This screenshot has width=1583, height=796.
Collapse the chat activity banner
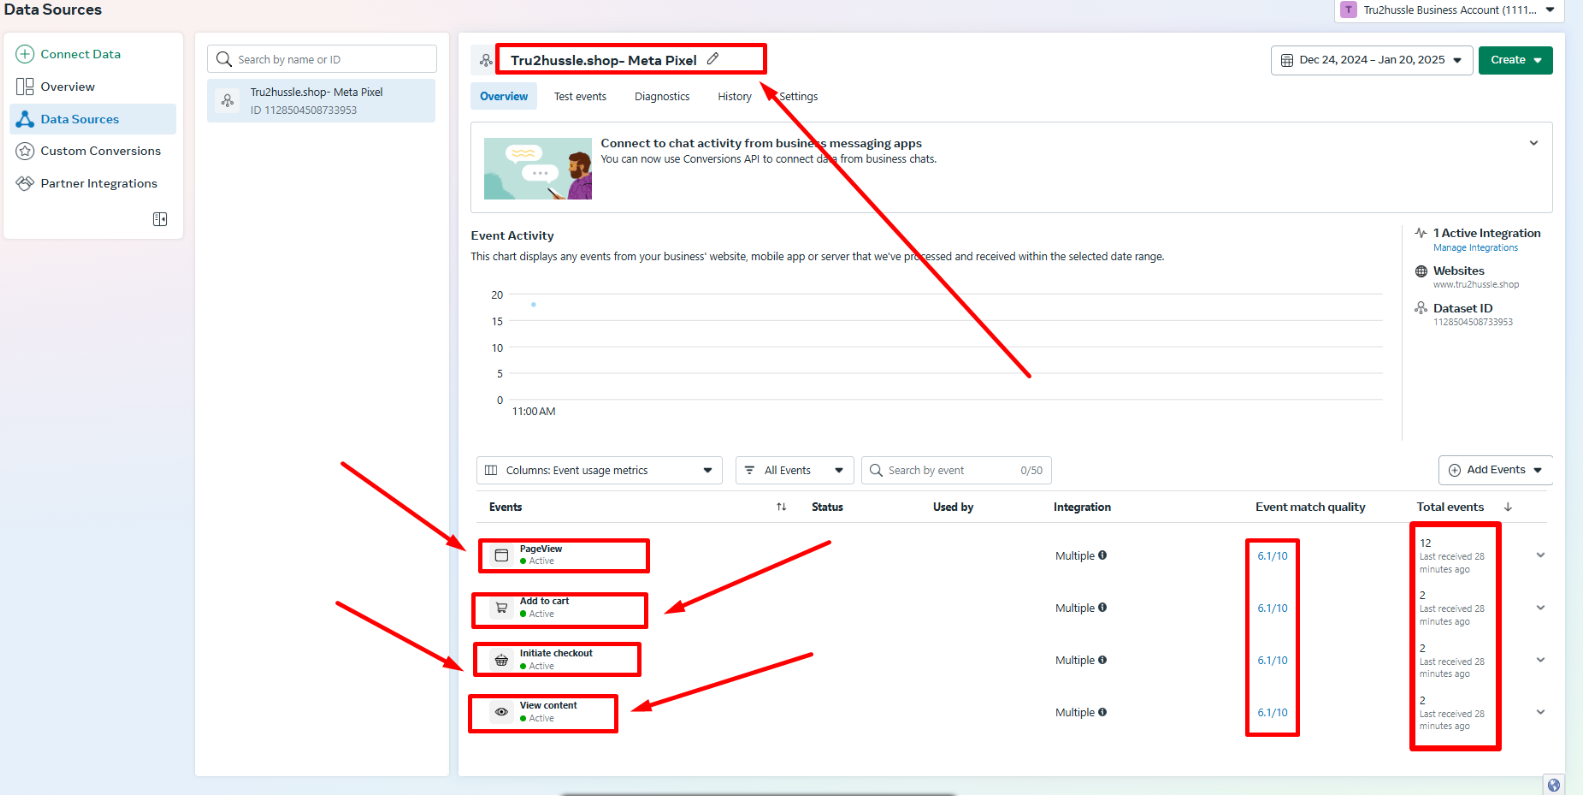[x=1533, y=143]
